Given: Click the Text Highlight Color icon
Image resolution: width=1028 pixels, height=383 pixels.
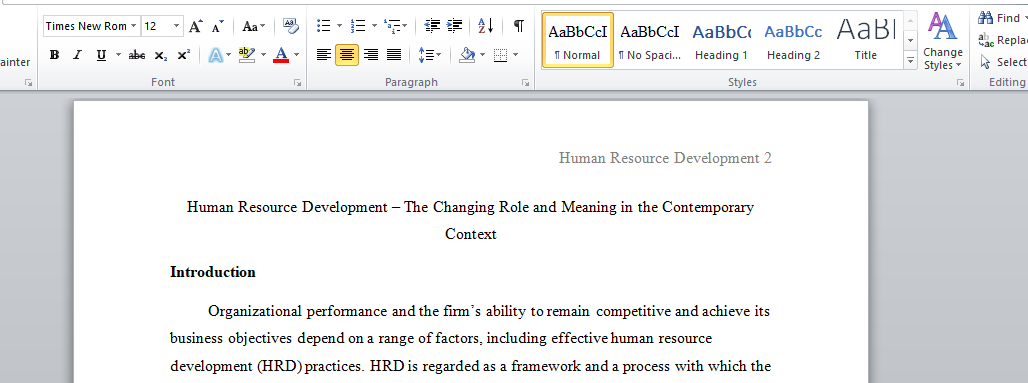Looking at the screenshot, I should (247, 55).
